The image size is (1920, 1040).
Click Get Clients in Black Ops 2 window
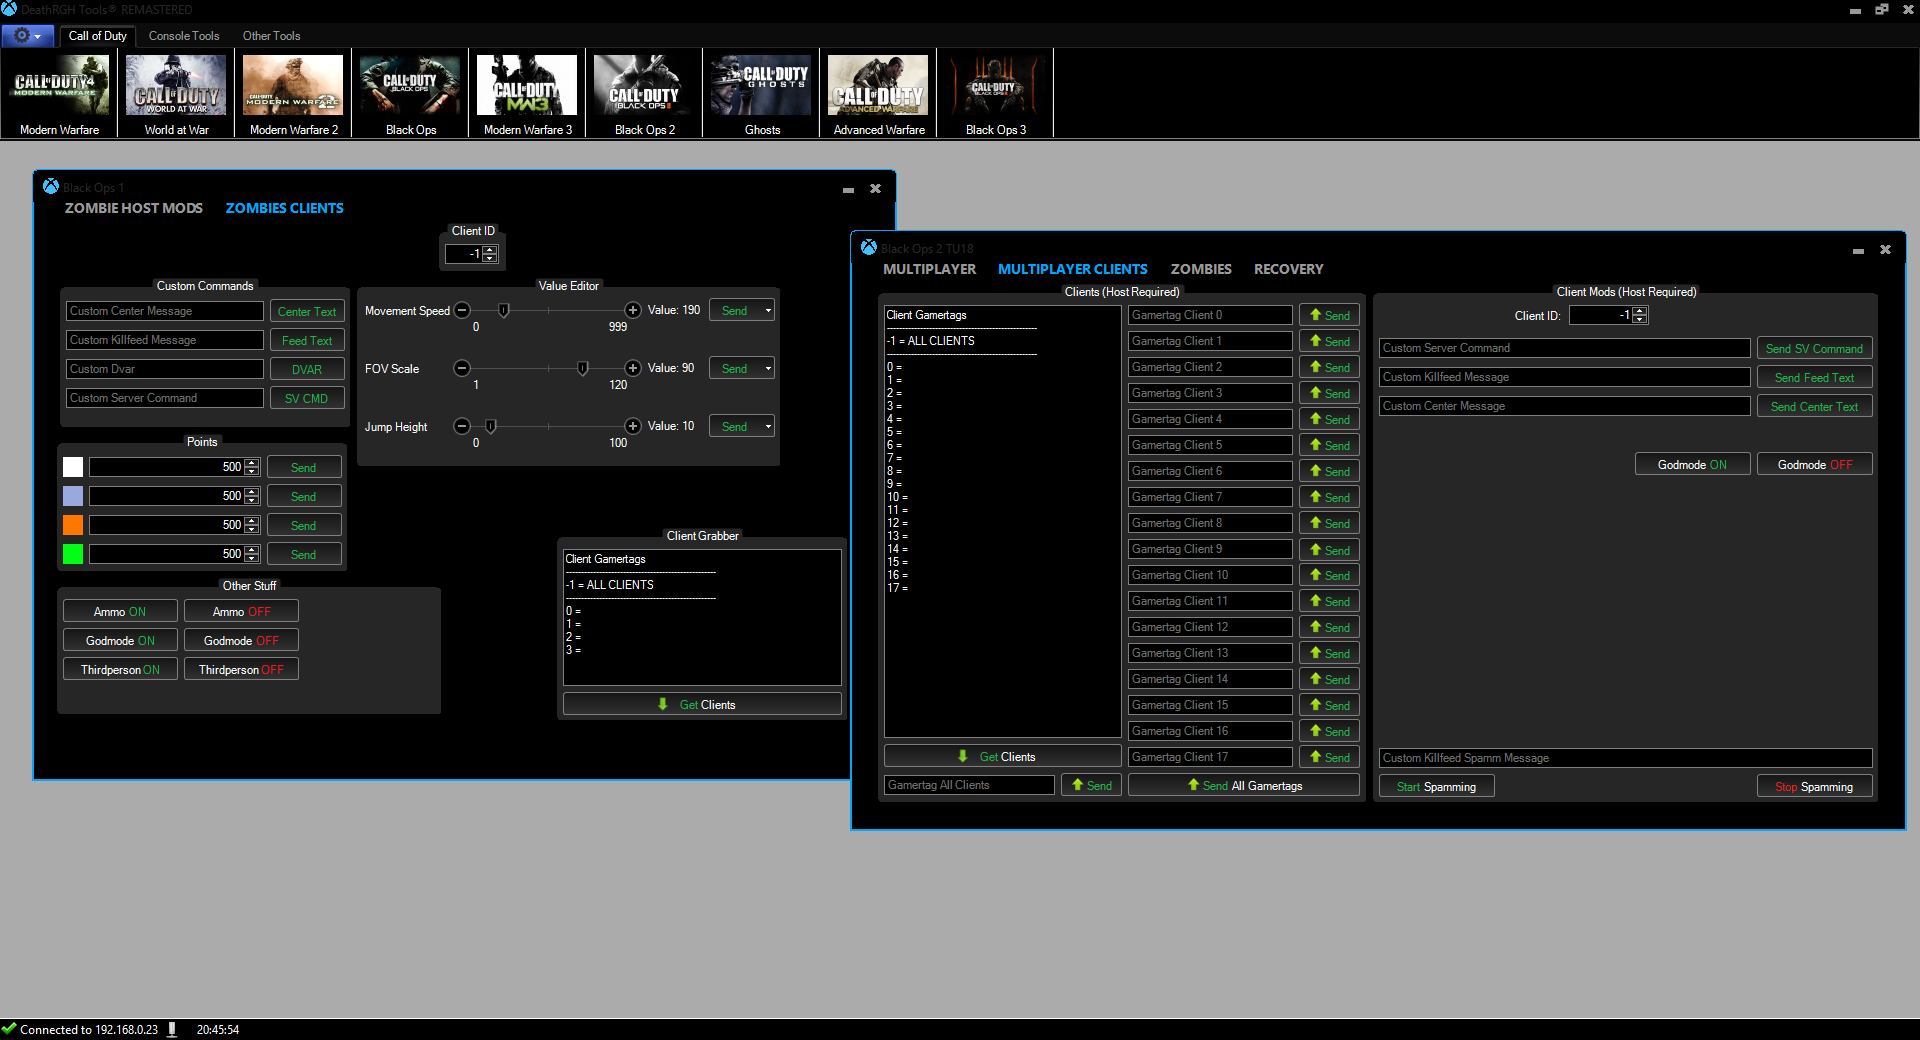(1002, 757)
